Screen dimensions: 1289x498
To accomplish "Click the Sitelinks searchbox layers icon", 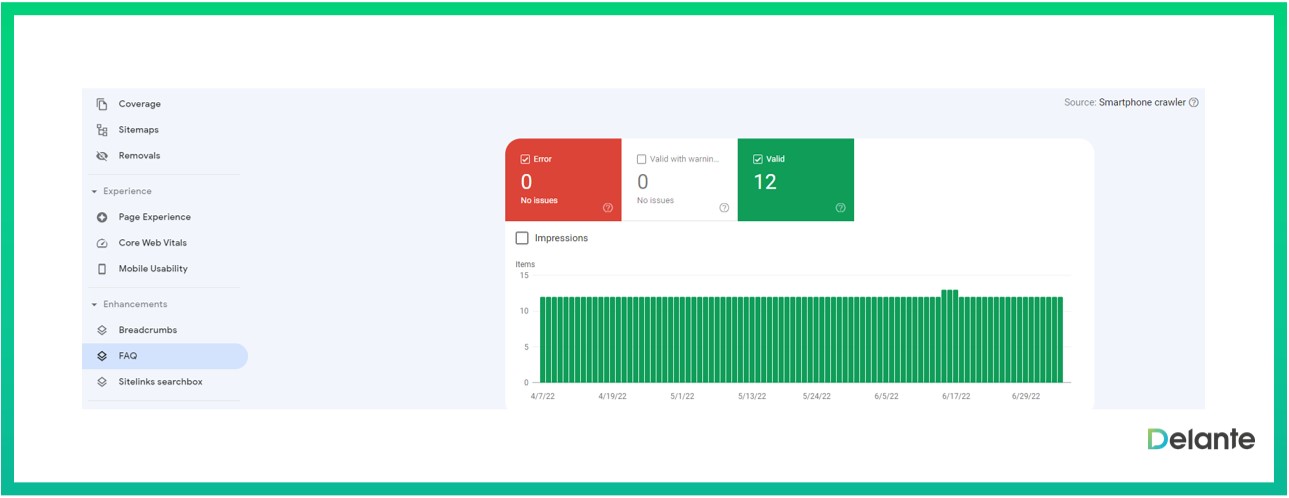I will (x=102, y=382).
